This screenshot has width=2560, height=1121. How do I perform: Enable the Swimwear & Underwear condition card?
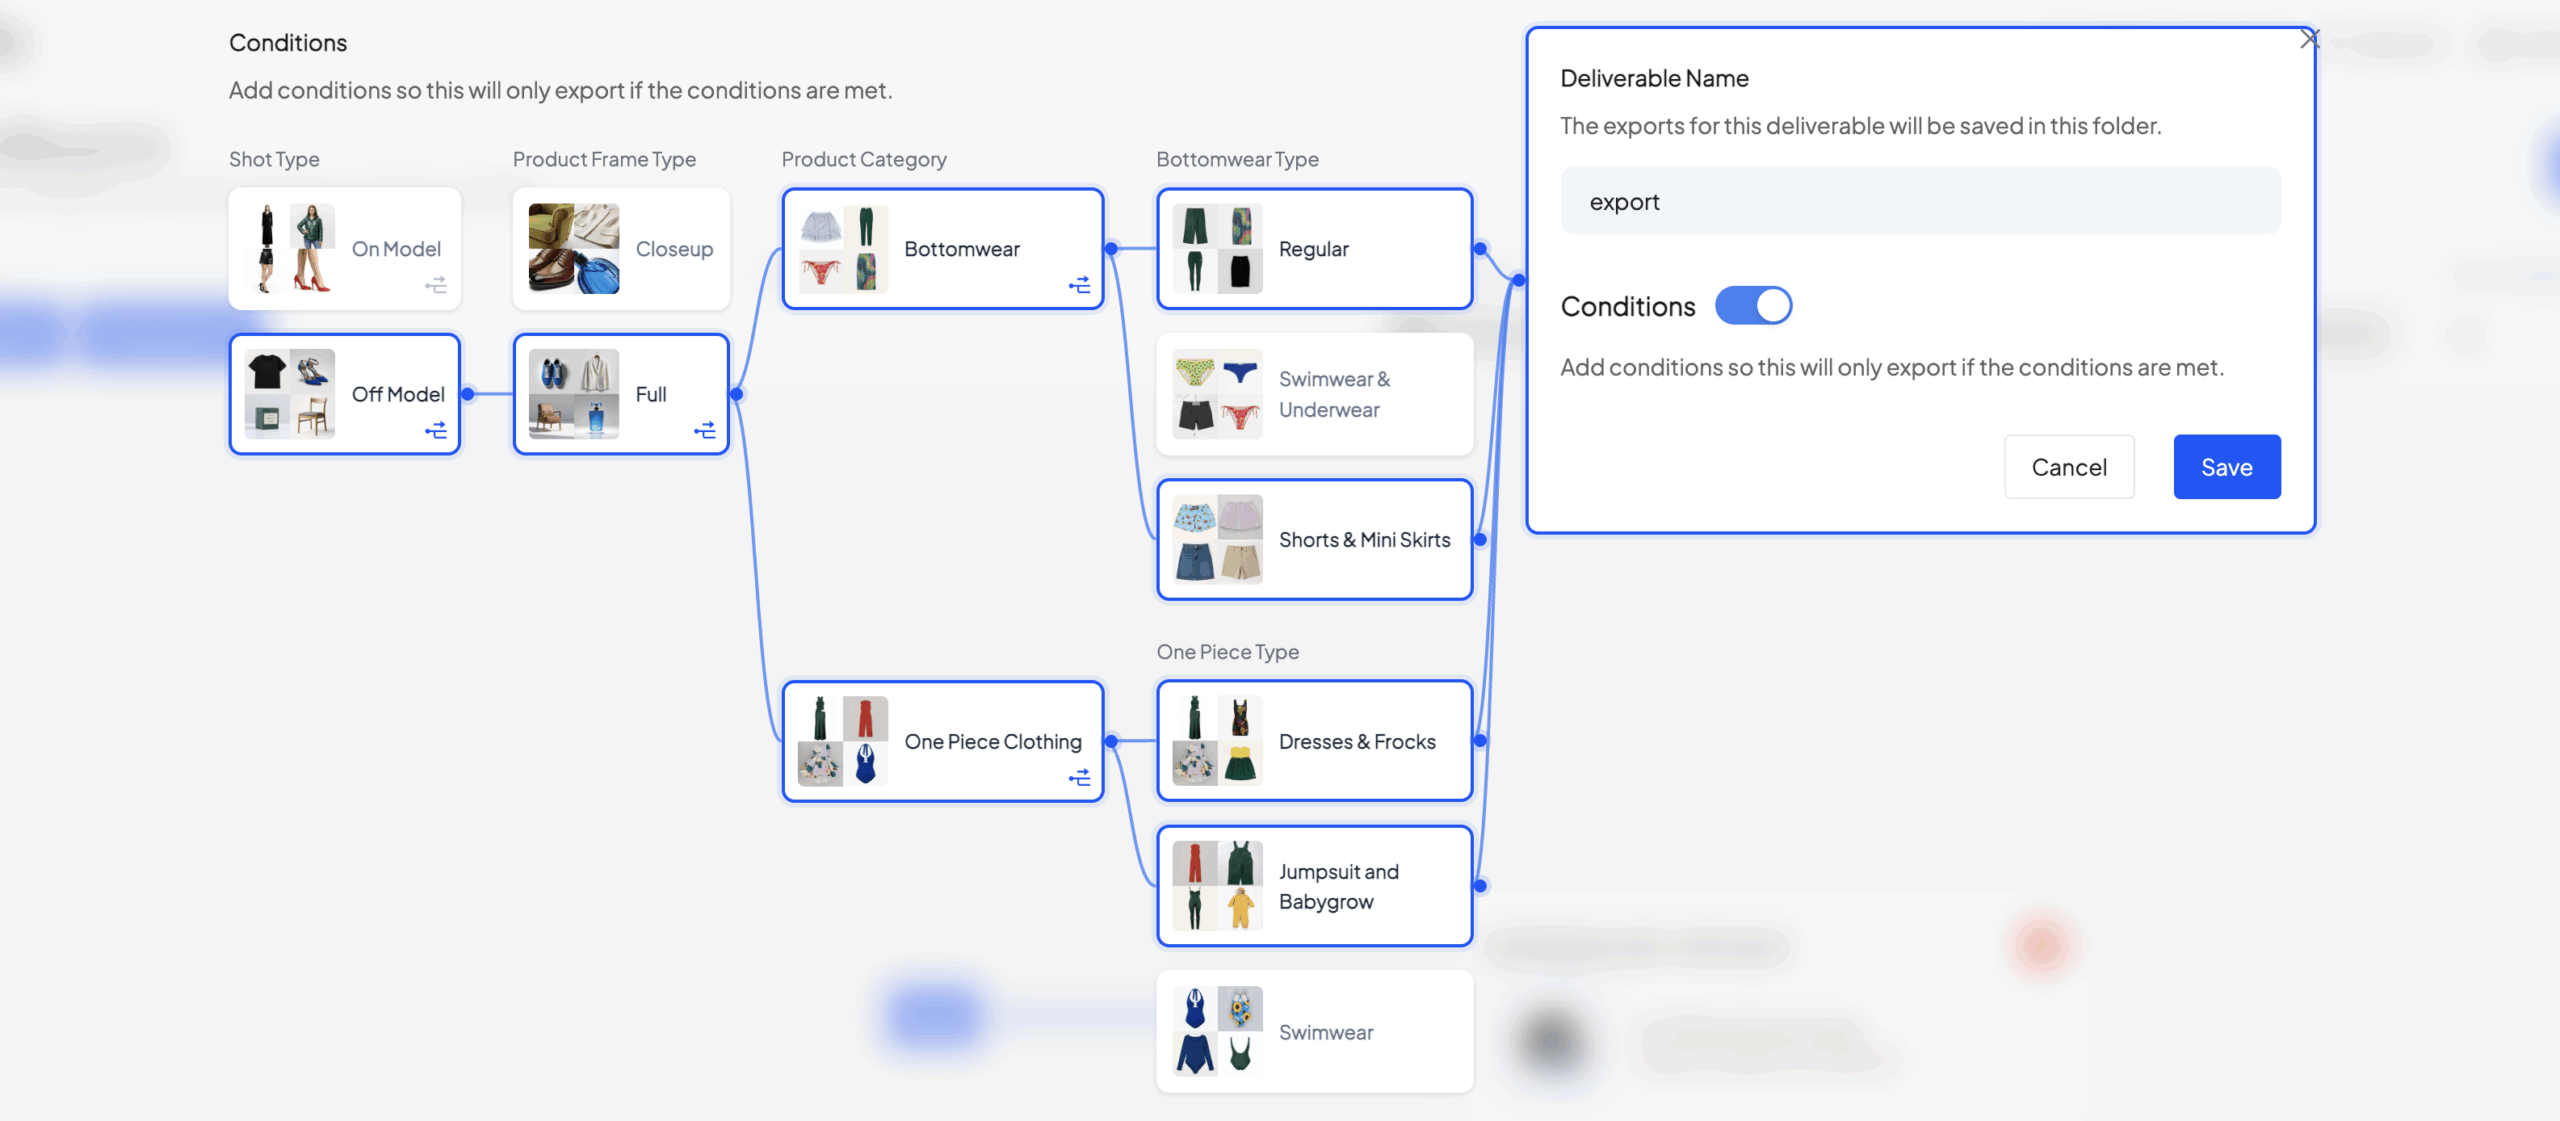[x=1314, y=394]
